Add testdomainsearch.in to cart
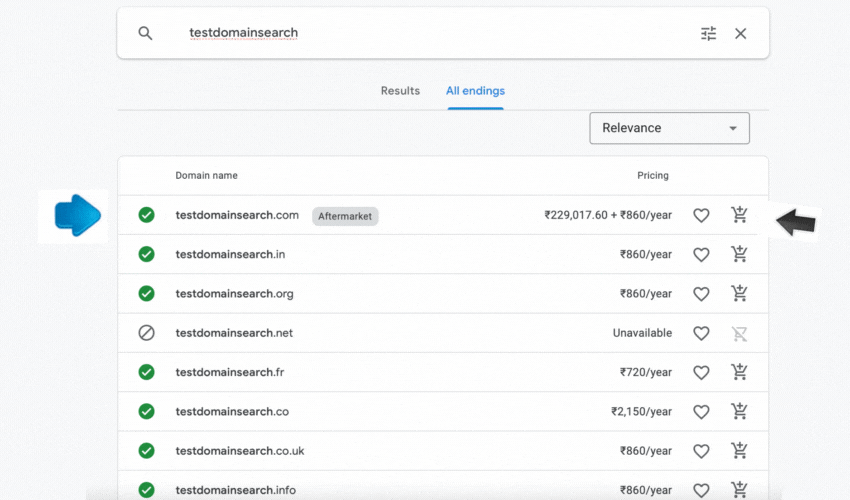This screenshot has width=850, height=500. (739, 254)
